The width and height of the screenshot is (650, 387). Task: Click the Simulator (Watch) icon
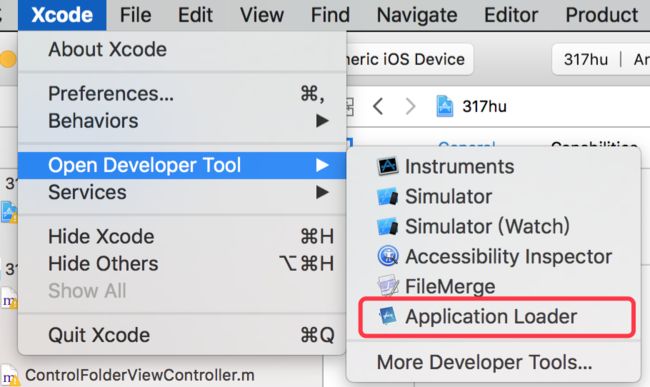point(388,227)
